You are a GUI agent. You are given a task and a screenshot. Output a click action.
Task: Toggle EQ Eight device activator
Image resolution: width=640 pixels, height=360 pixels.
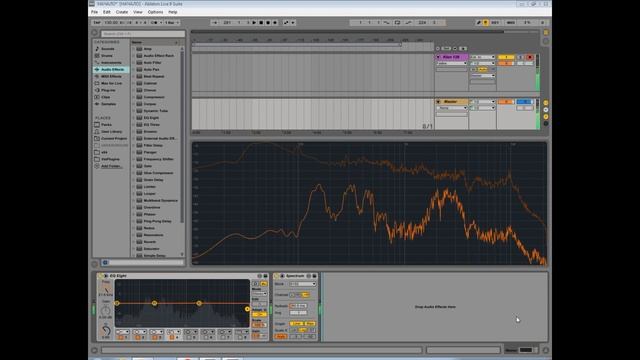101,276
